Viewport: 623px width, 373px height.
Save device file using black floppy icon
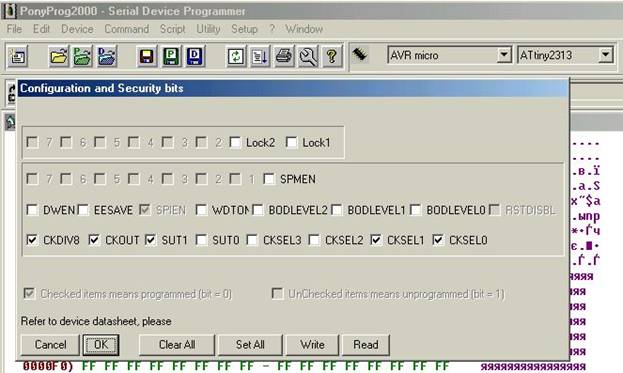pyautogui.click(x=147, y=56)
